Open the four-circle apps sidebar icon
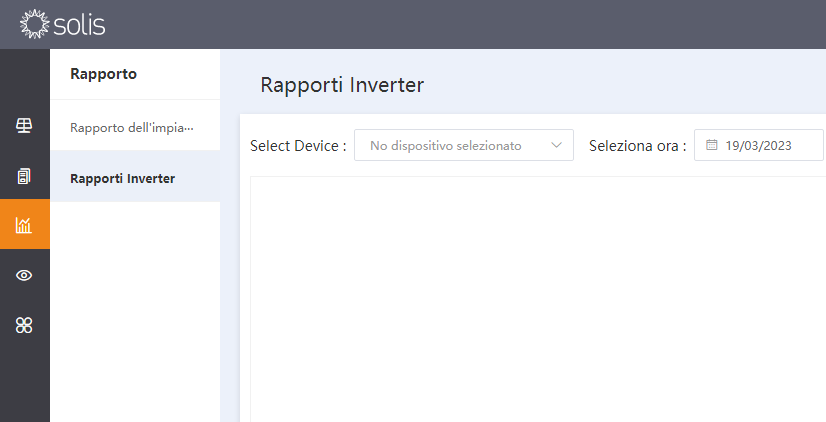This screenshot has width=826, height=422. [x=24, y=325]
